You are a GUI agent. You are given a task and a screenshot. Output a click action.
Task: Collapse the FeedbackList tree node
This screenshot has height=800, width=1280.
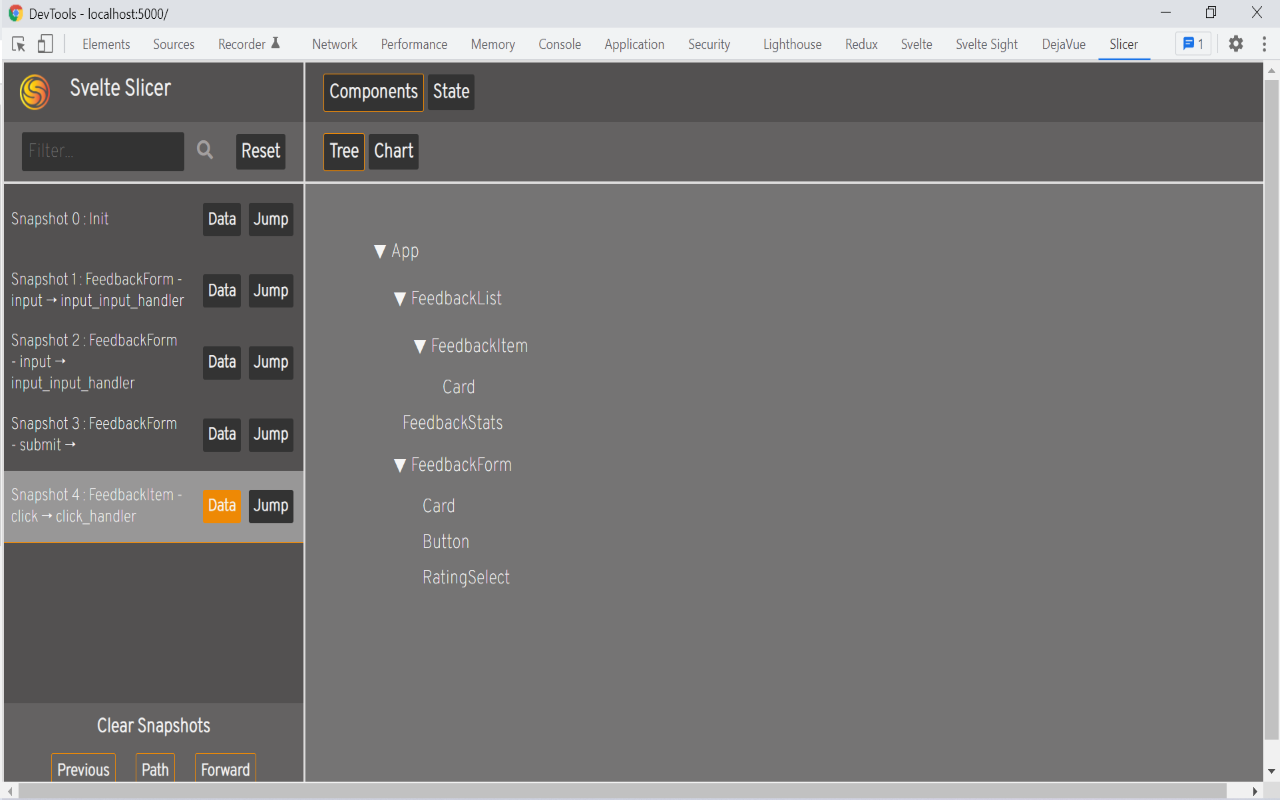pos(400,298)
